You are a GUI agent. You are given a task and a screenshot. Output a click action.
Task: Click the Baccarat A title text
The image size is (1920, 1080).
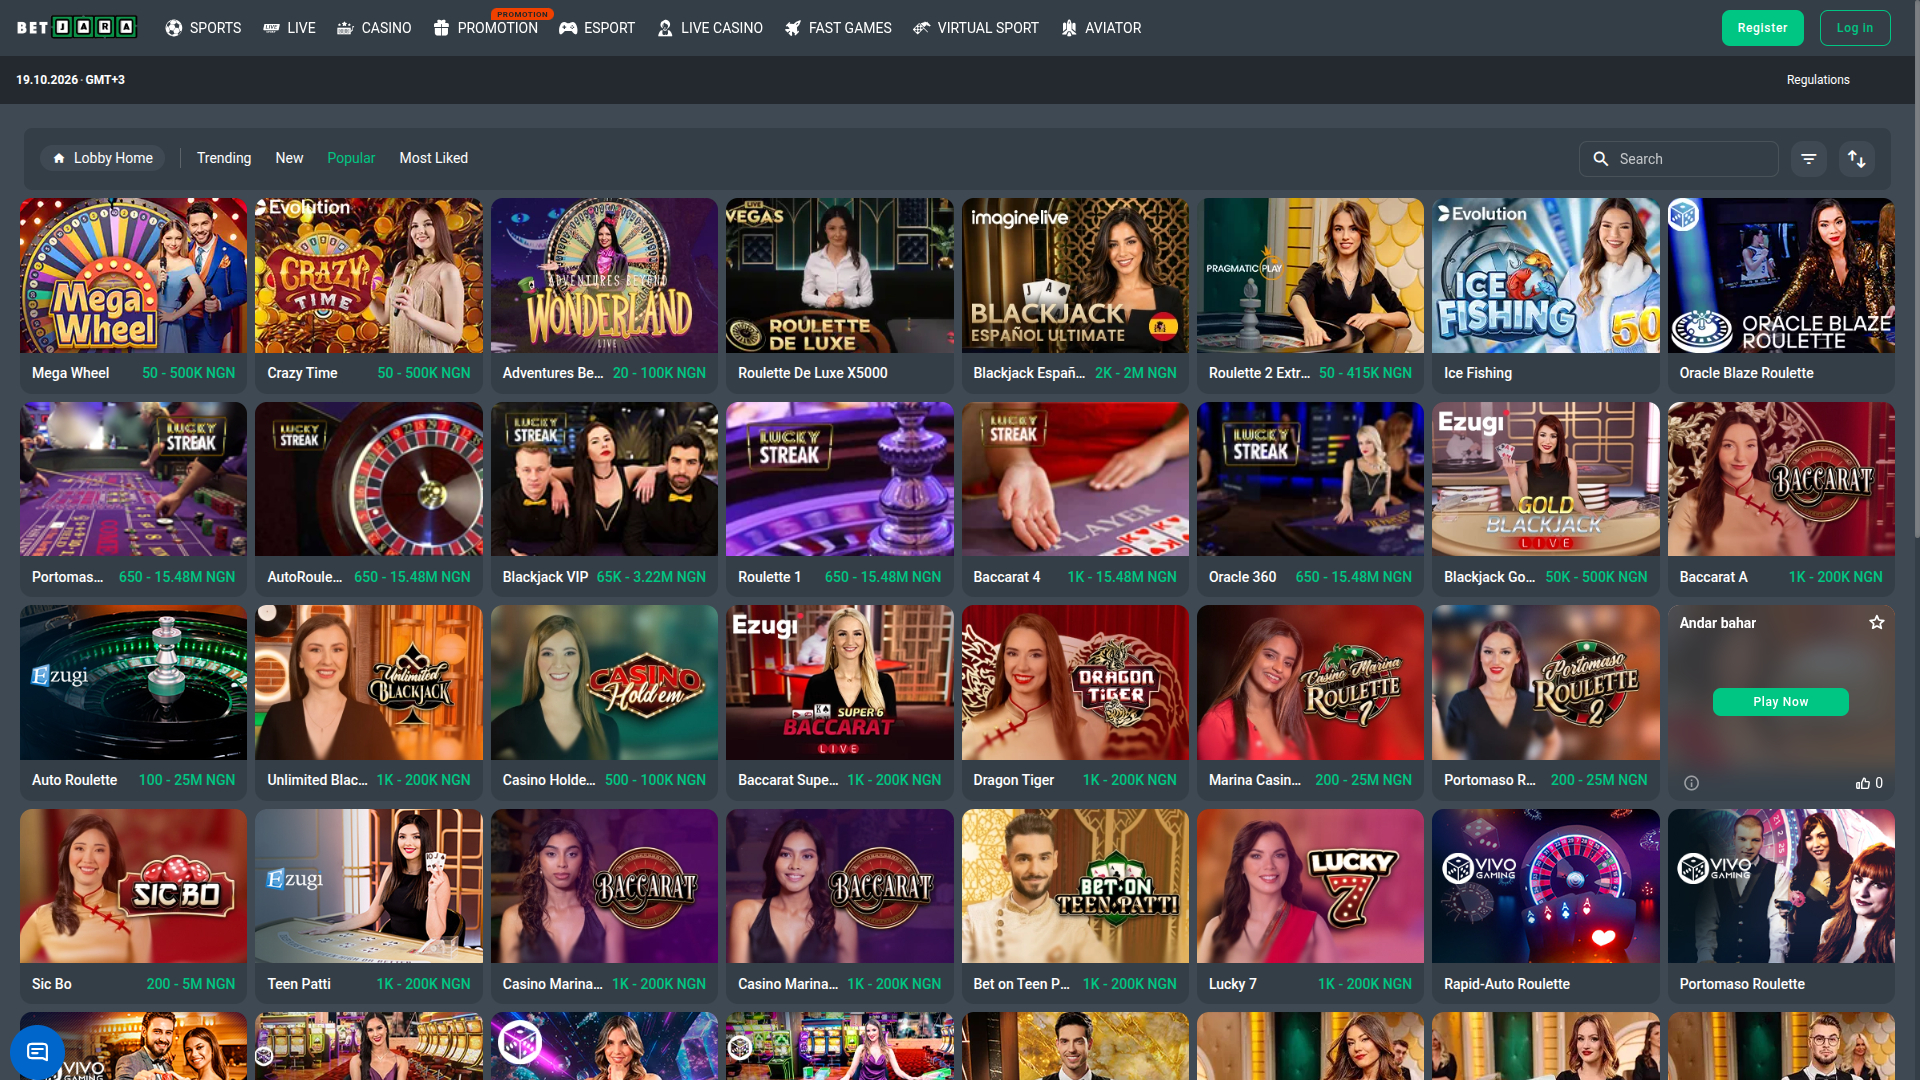[1713, 577]
